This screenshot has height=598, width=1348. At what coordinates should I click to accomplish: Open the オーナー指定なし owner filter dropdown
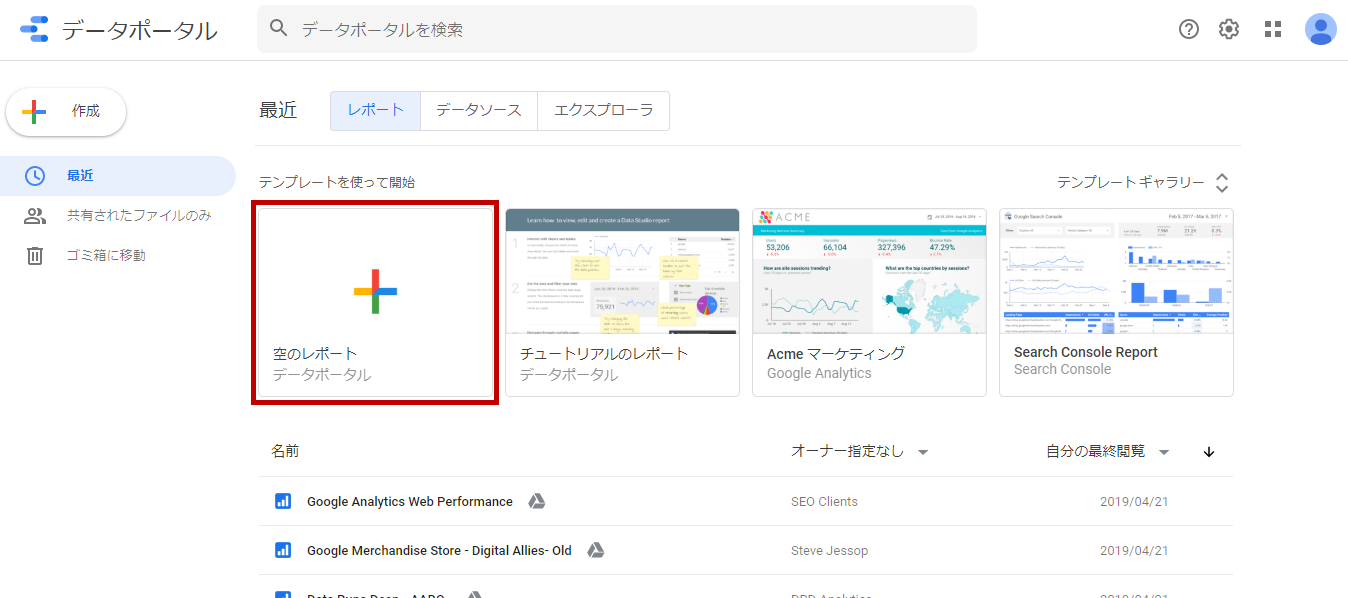[x=860, y=452]
